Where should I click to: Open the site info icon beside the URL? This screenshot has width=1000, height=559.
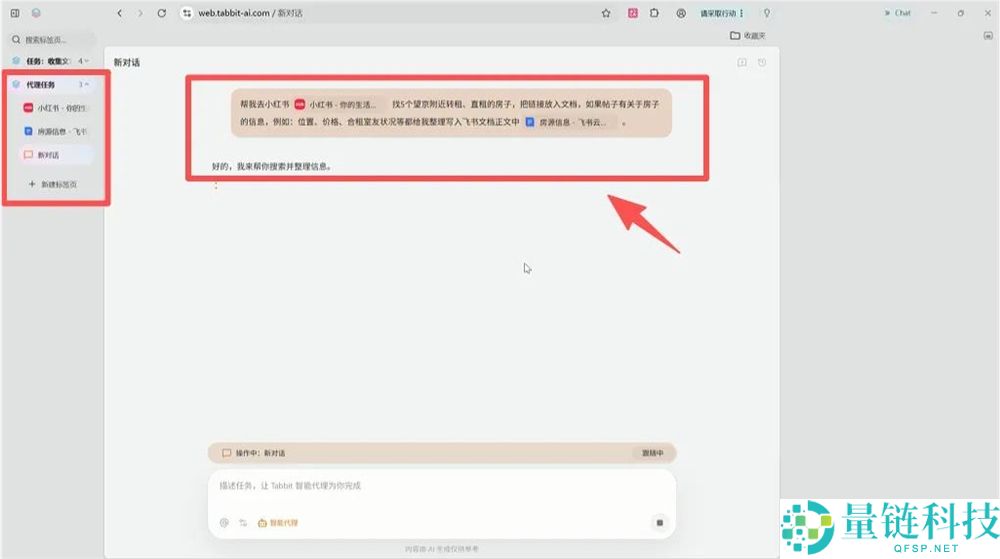(x=187, y=13)
